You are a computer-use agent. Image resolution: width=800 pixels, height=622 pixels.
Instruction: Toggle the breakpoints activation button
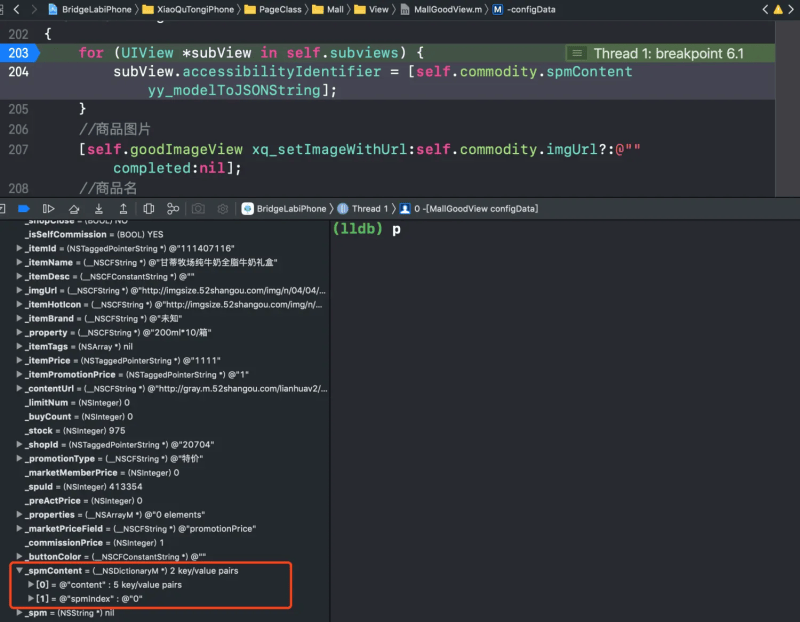point(22,209)
